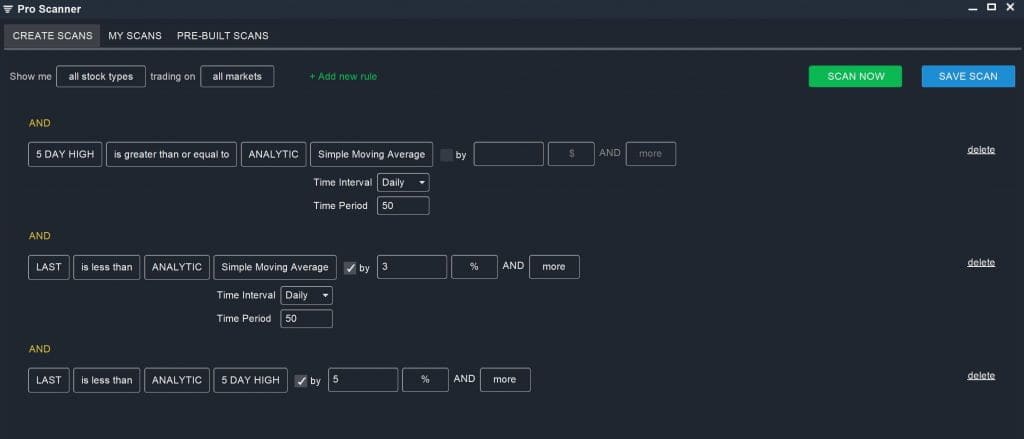Click 'more' button in the 3% rule
Image resolution: width=1024 pixels, height=439 pixels.
point(554,267)
